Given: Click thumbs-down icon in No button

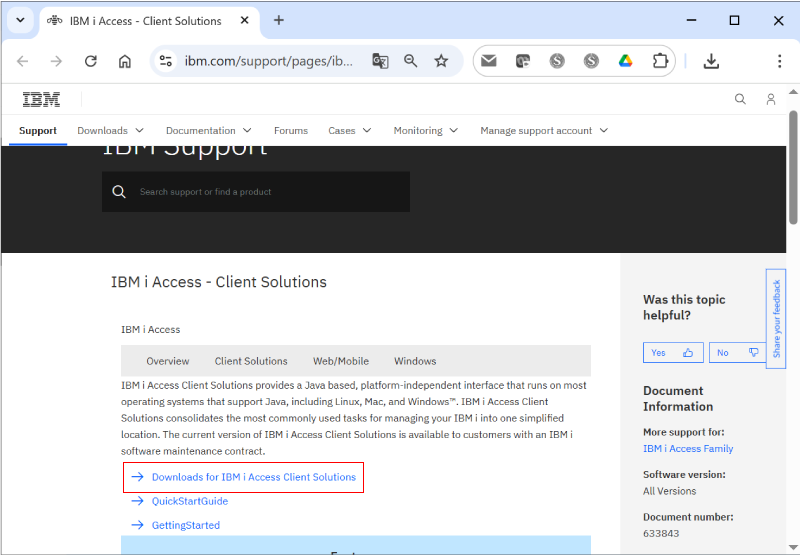Looking at the screenshot, I should pyautogui.click(x=754, y=352).
